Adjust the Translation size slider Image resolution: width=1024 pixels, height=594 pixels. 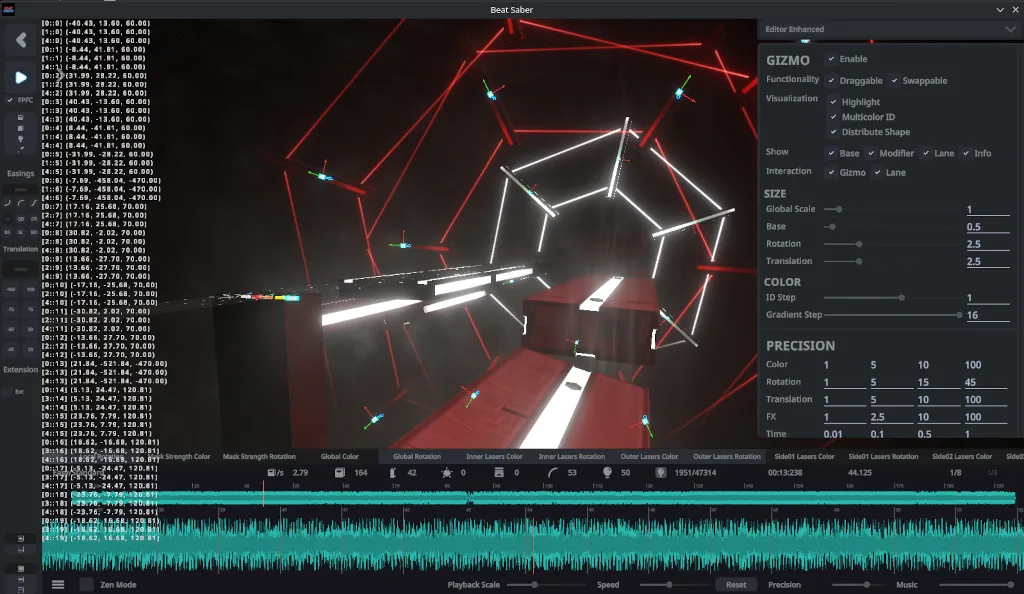[x=893, y=261]
